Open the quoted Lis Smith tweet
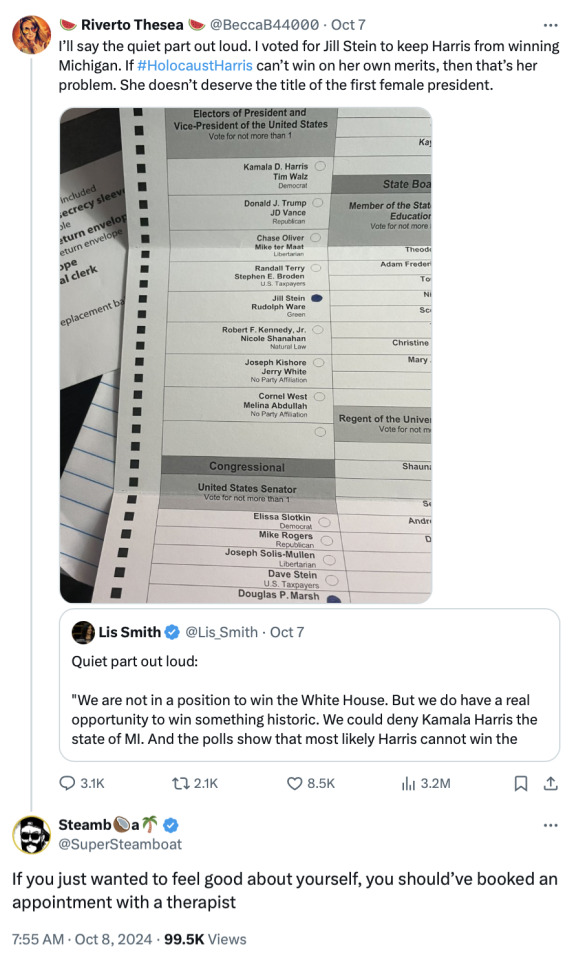The width and height of the screenshot is (574, 960). point(310,685)
